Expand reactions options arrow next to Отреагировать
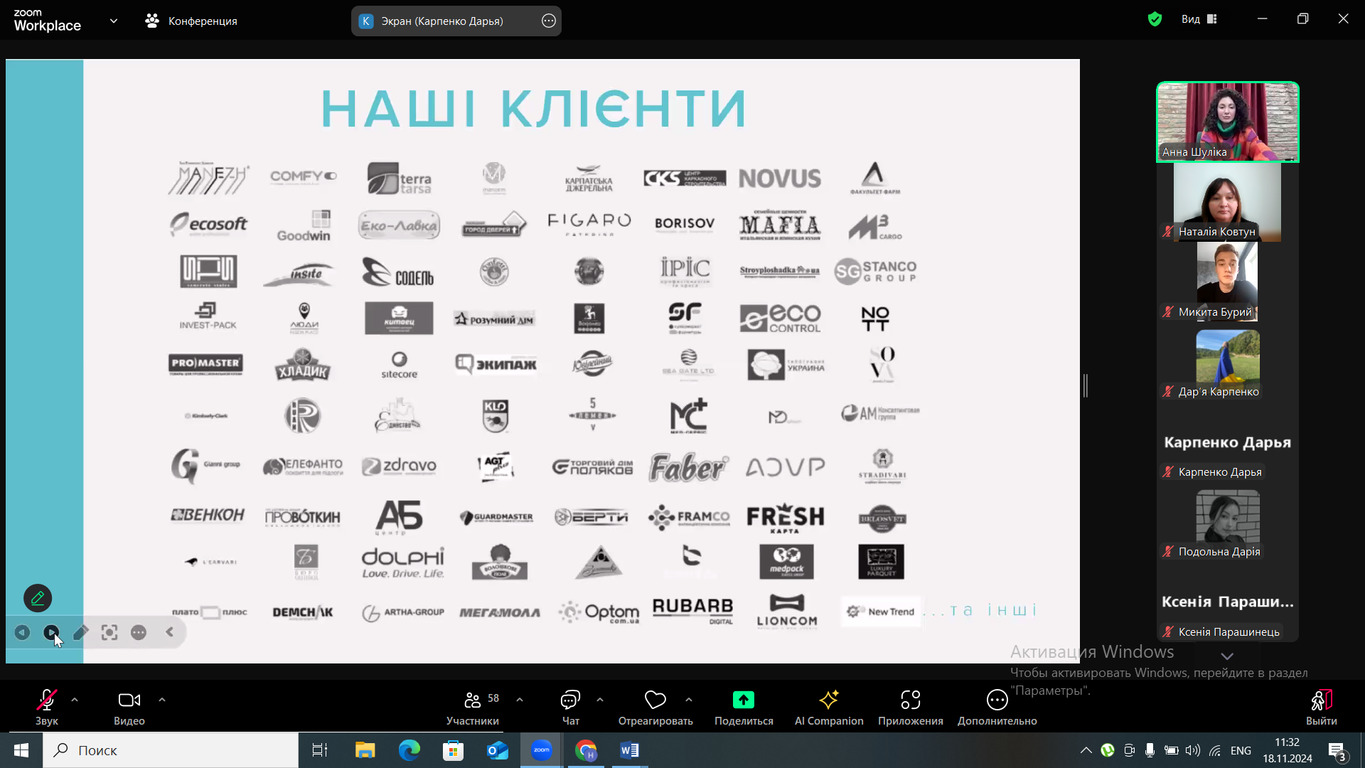 coord(688,700)
